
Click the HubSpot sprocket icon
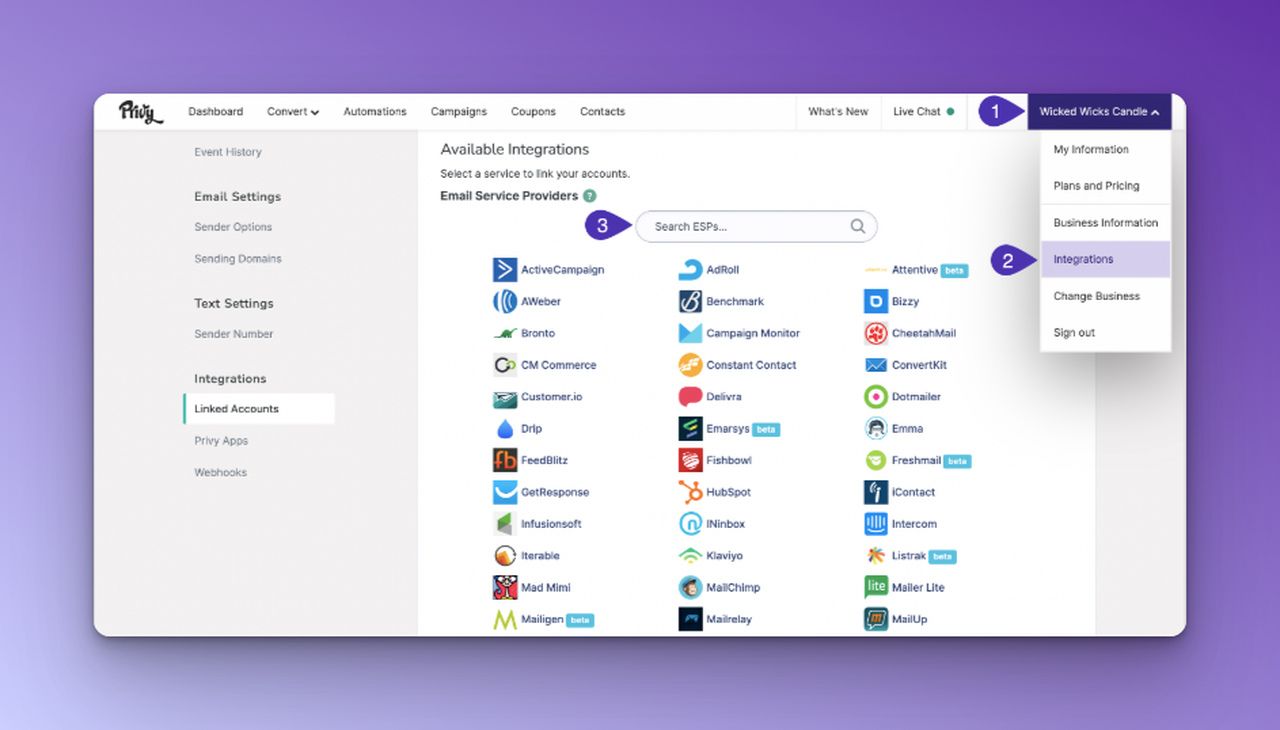pyautogui.click(x=690, y=492)
